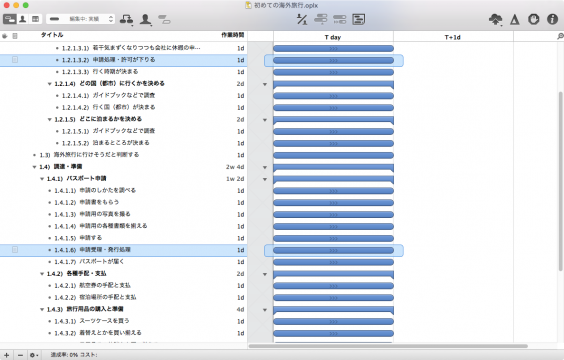Add a task with the plus button
The image size is (564, 360).
pos(6,355)
